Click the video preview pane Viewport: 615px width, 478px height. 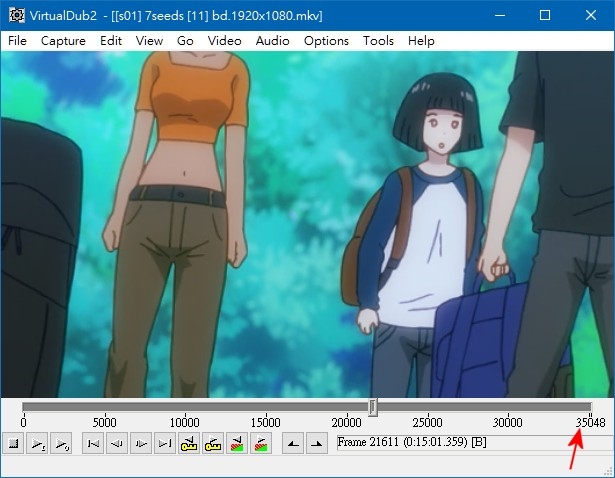point(308,224)
